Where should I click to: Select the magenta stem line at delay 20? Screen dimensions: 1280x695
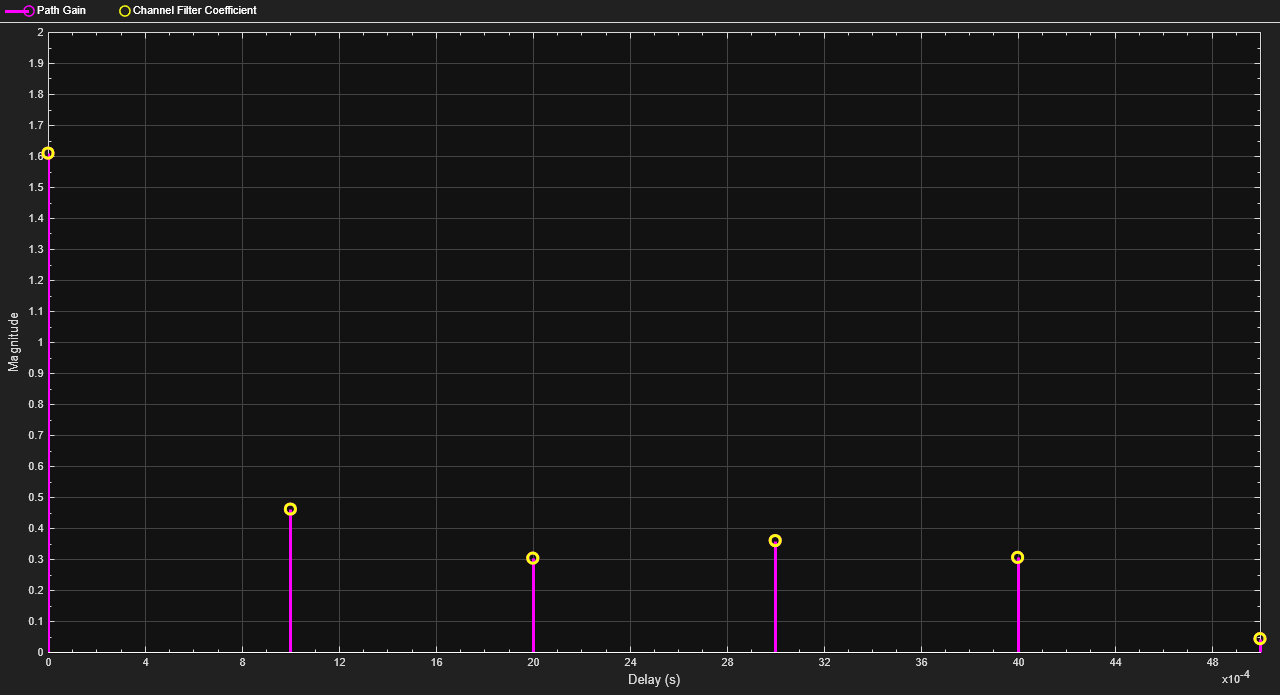click(533, 610)
